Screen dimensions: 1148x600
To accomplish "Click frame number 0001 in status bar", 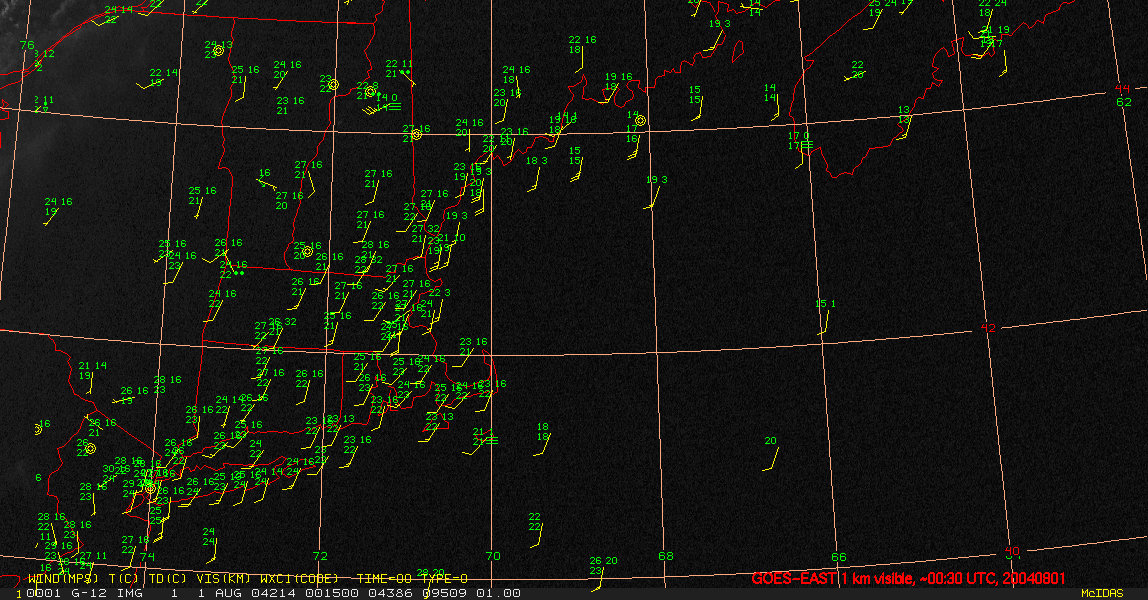I will click(42, 593).
